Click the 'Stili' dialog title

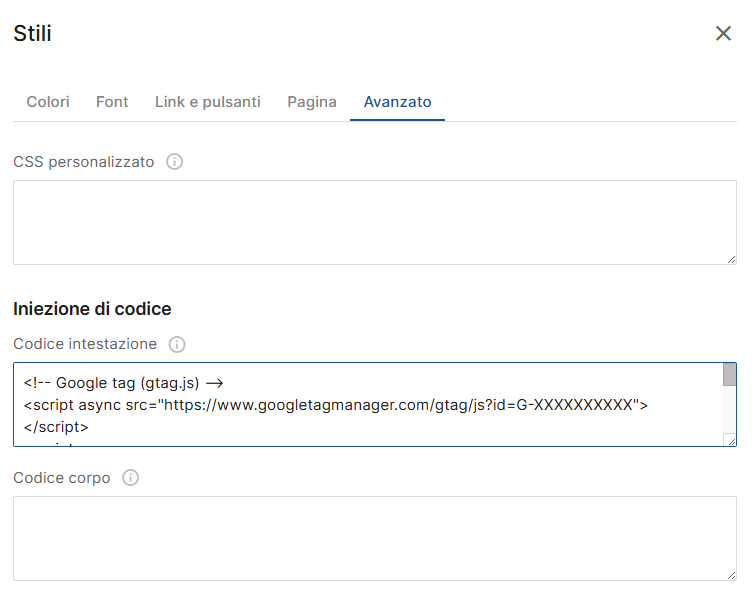[x=32, y=34]
